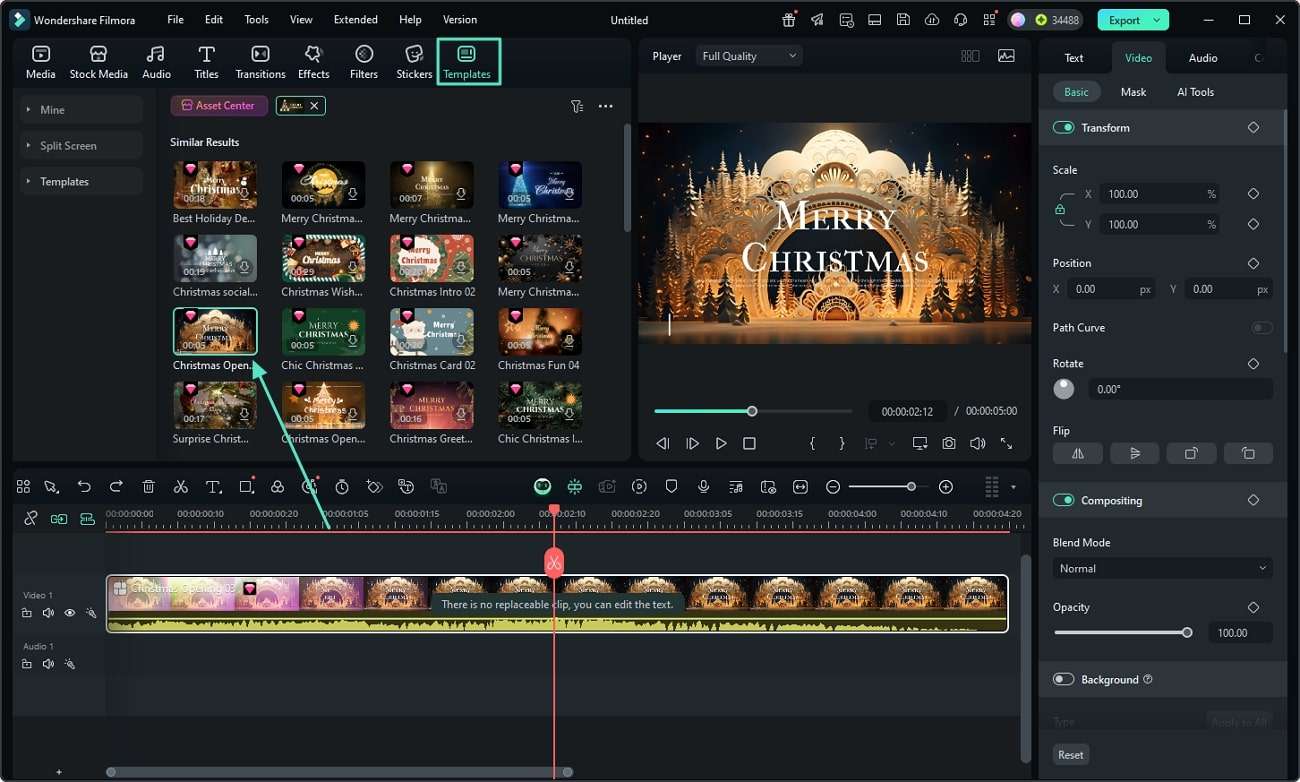1300x782 pixels.
Task: Click the filter icon in Templates panel
Action: point(577,106)
